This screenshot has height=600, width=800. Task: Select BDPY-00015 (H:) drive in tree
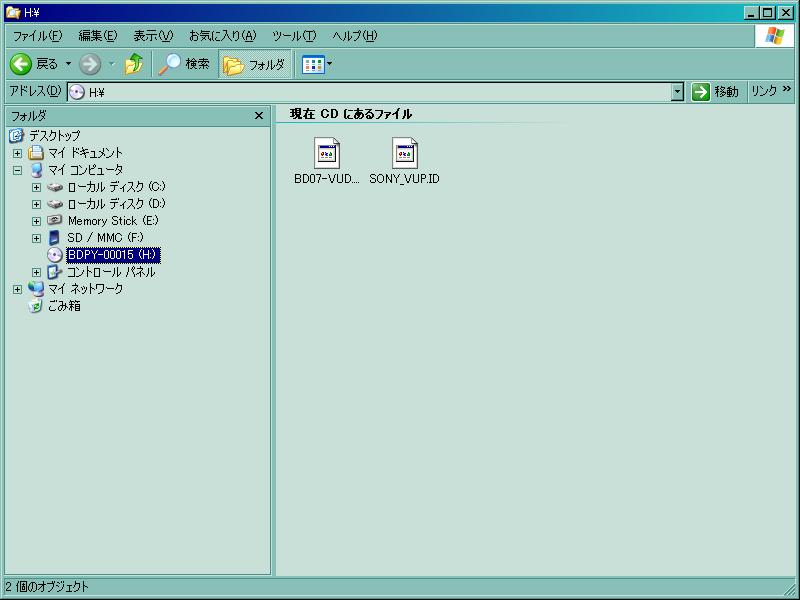pos(112,255)
